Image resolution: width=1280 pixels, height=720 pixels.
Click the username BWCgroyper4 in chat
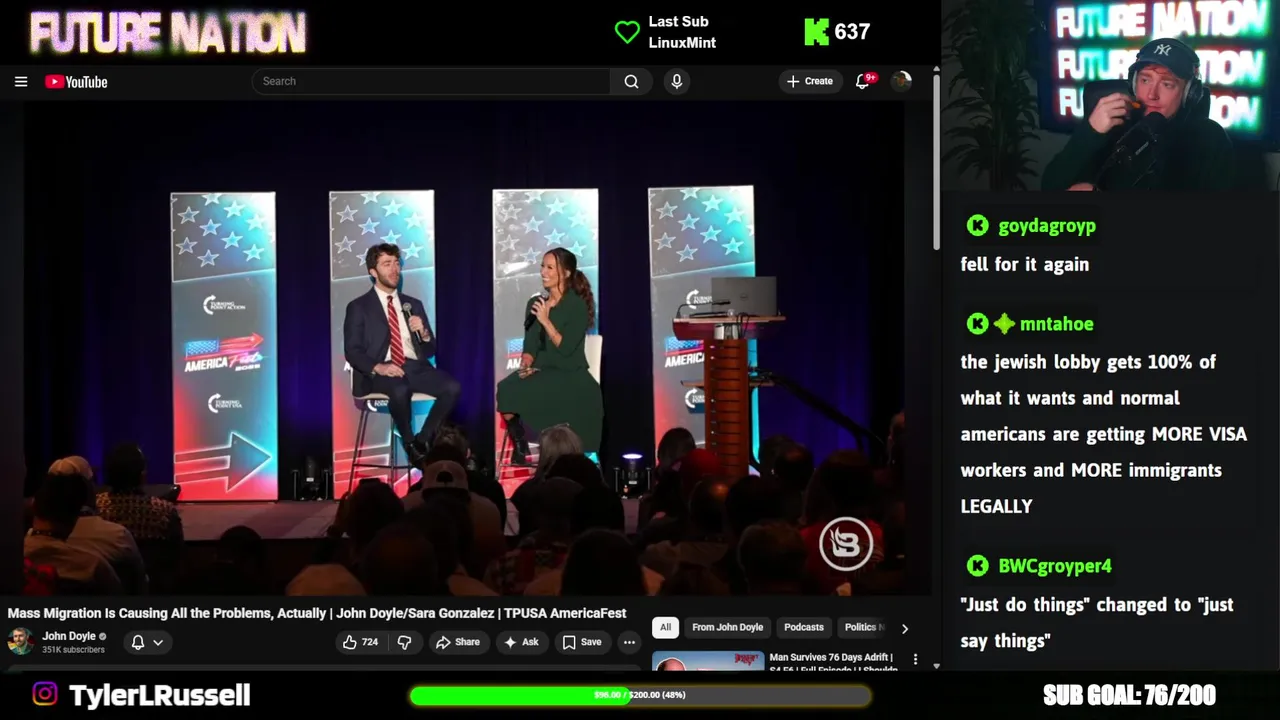pos(1055,566)
